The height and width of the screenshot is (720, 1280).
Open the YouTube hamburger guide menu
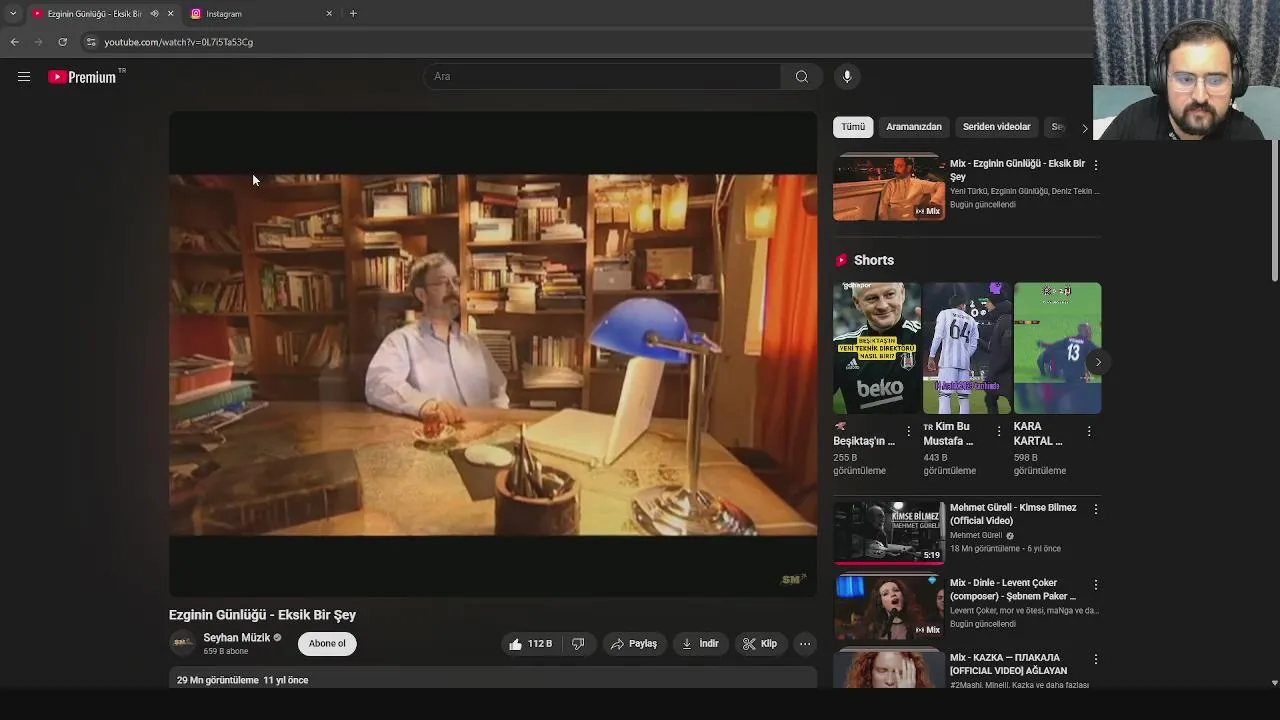24,77
